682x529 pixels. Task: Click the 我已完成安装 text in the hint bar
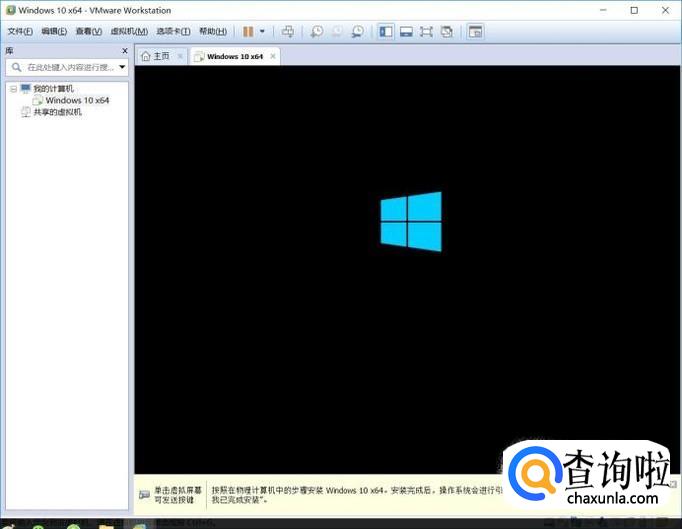(x=237, y=500)
